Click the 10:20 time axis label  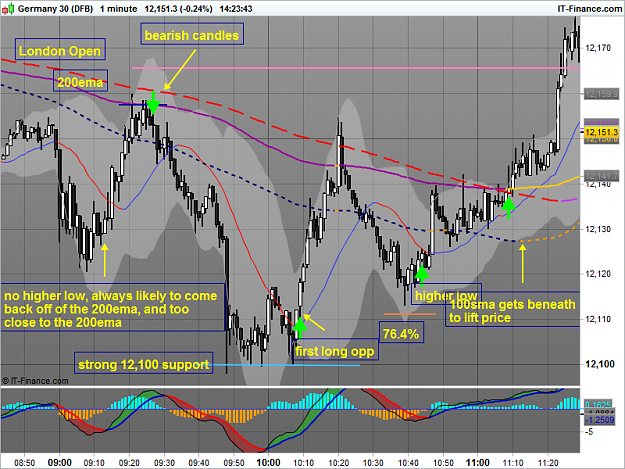pyautogui.click(x=338, y=463)
